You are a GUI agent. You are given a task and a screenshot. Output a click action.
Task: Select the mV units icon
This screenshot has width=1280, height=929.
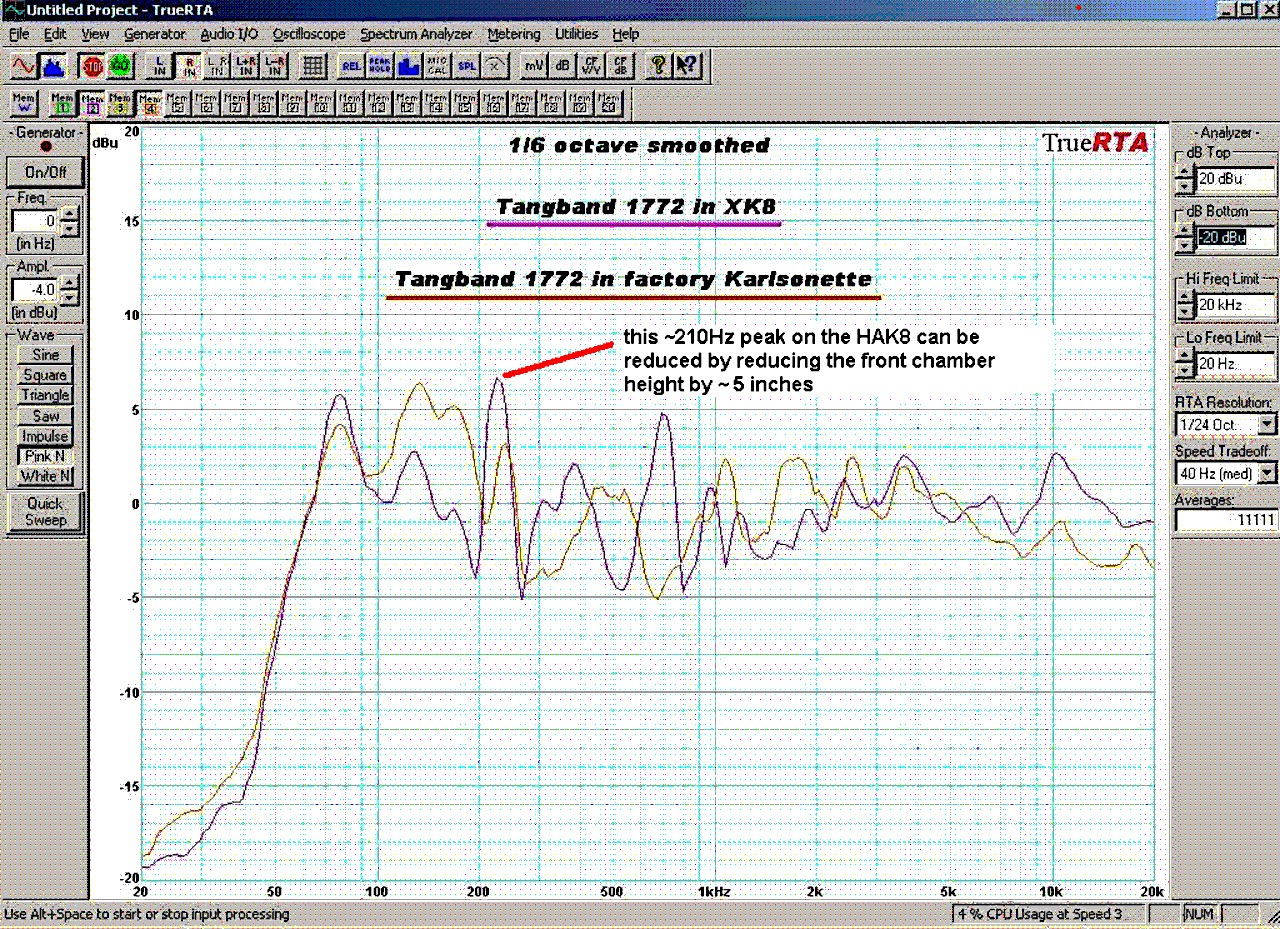pyautogui.click(x=534, y=66)
